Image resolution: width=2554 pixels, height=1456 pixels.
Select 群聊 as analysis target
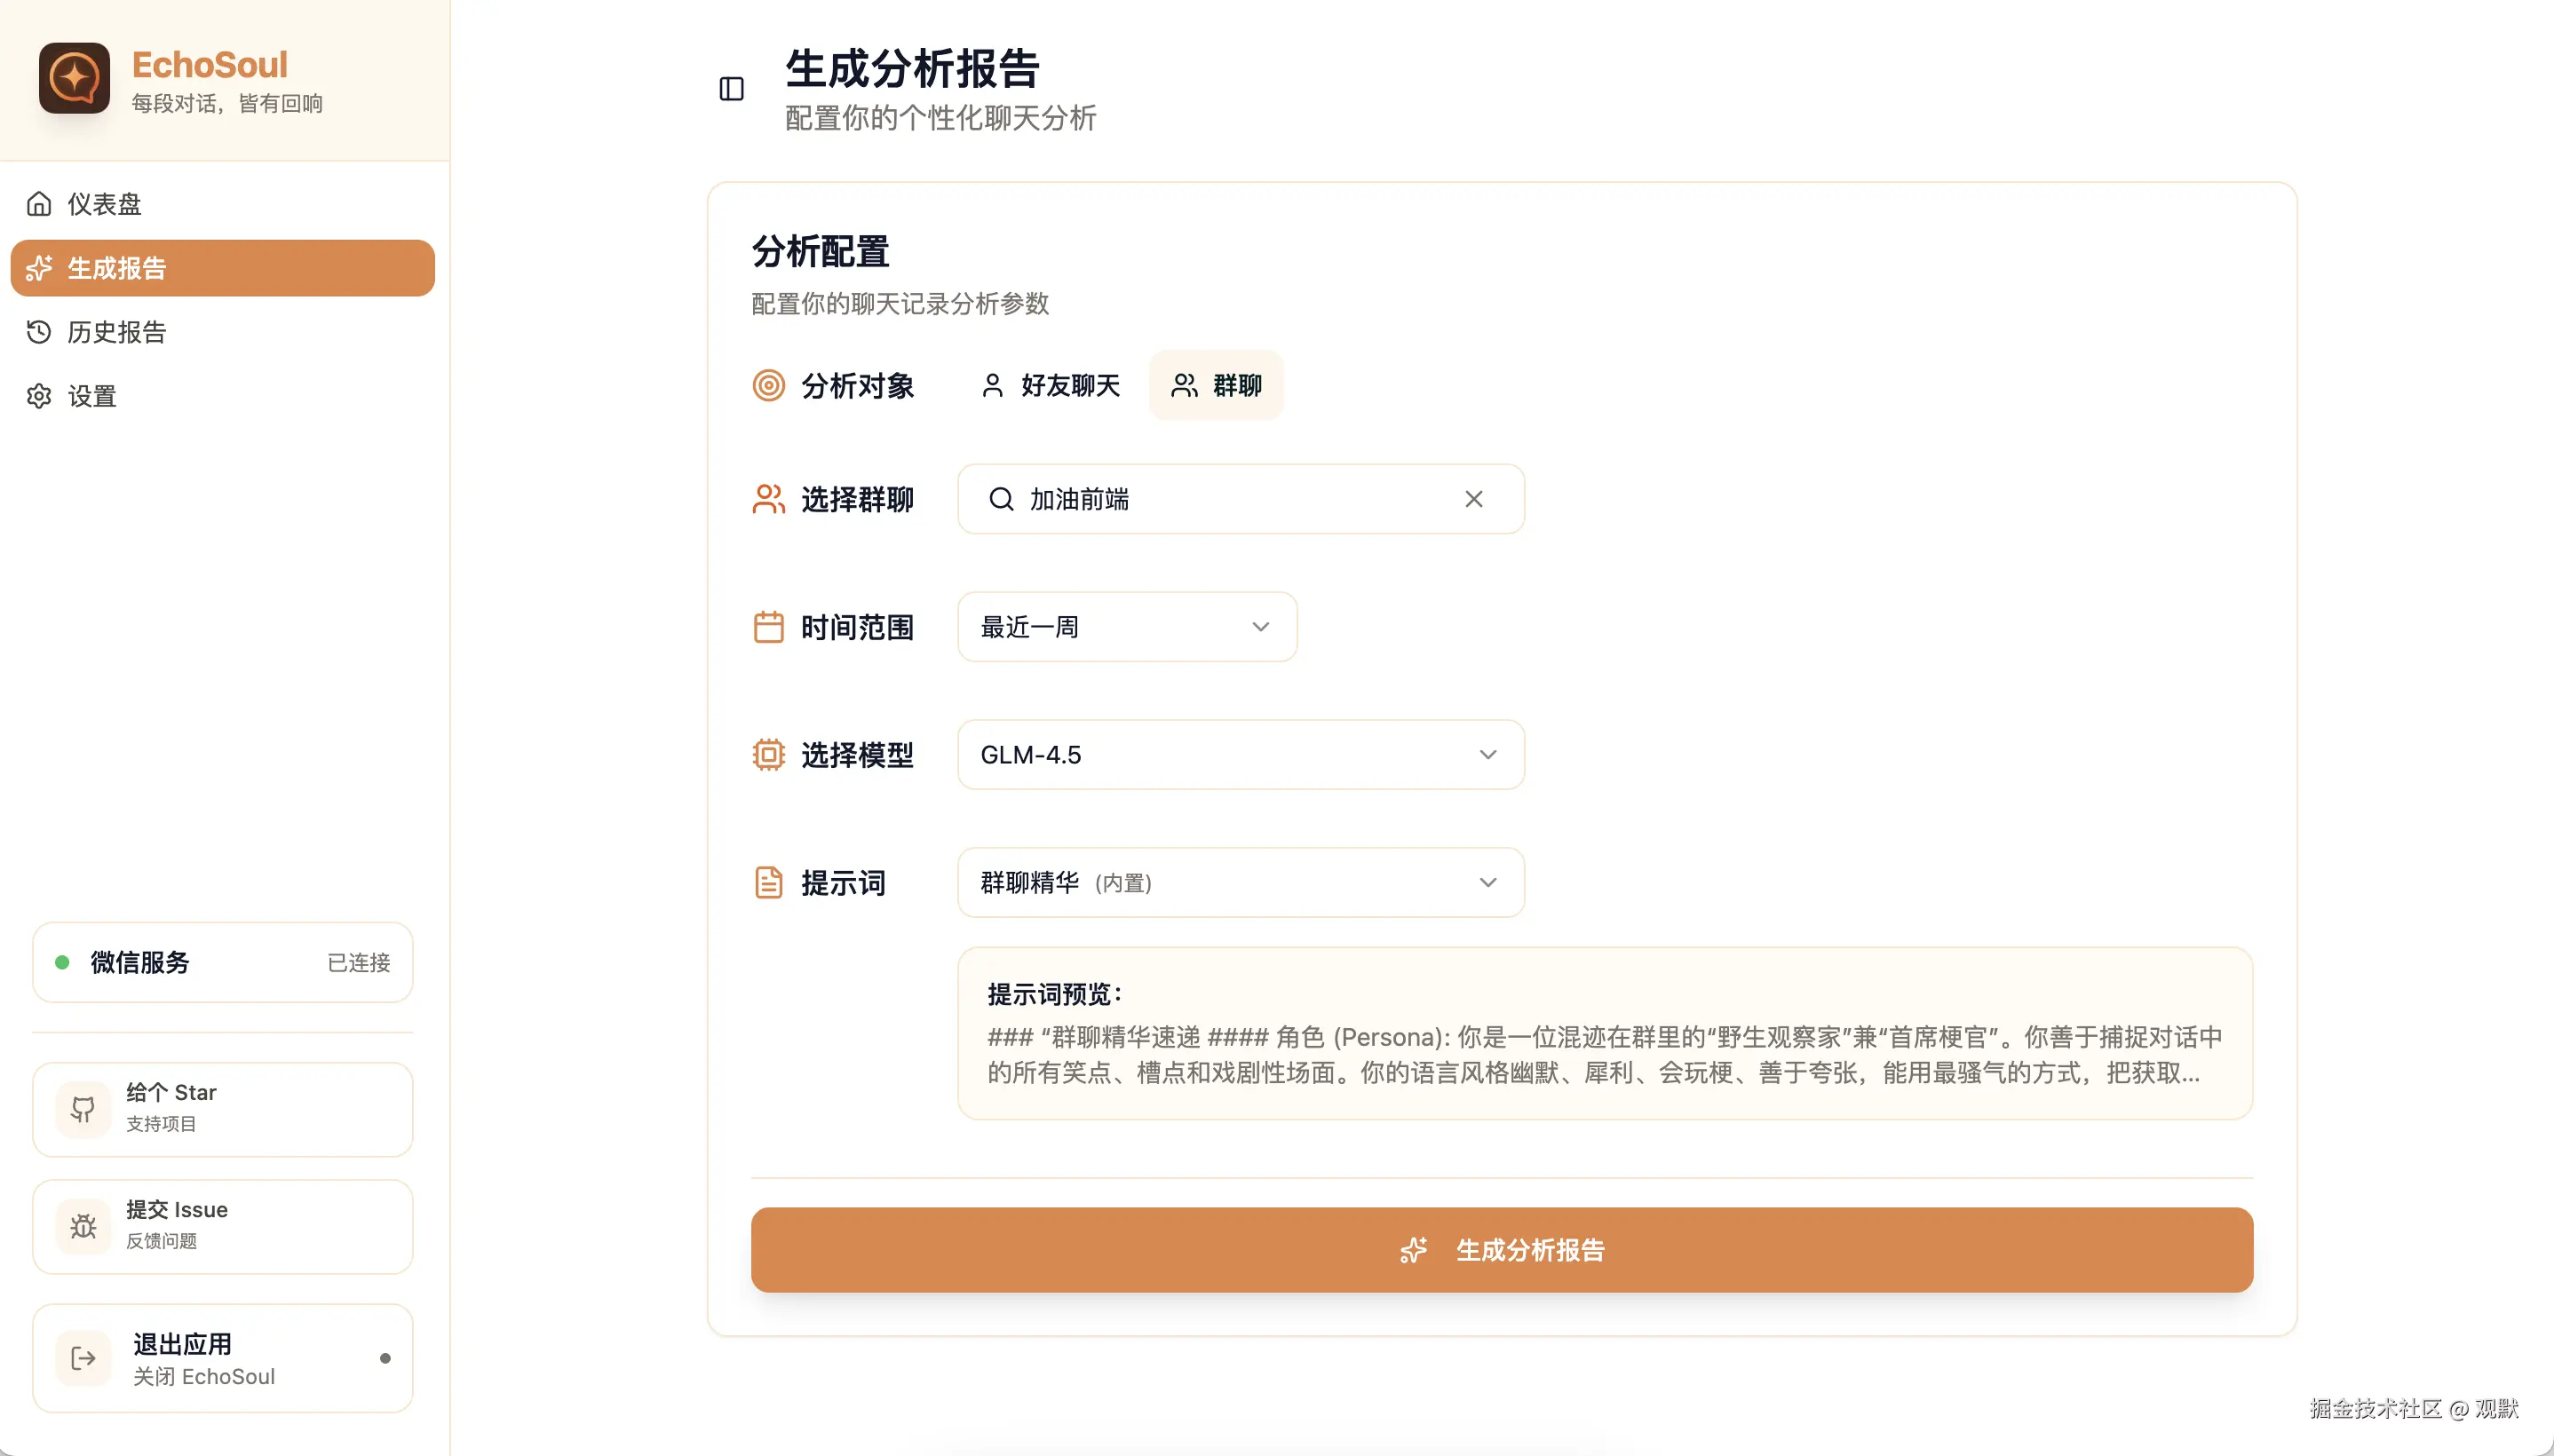(x=1216, y=386)
